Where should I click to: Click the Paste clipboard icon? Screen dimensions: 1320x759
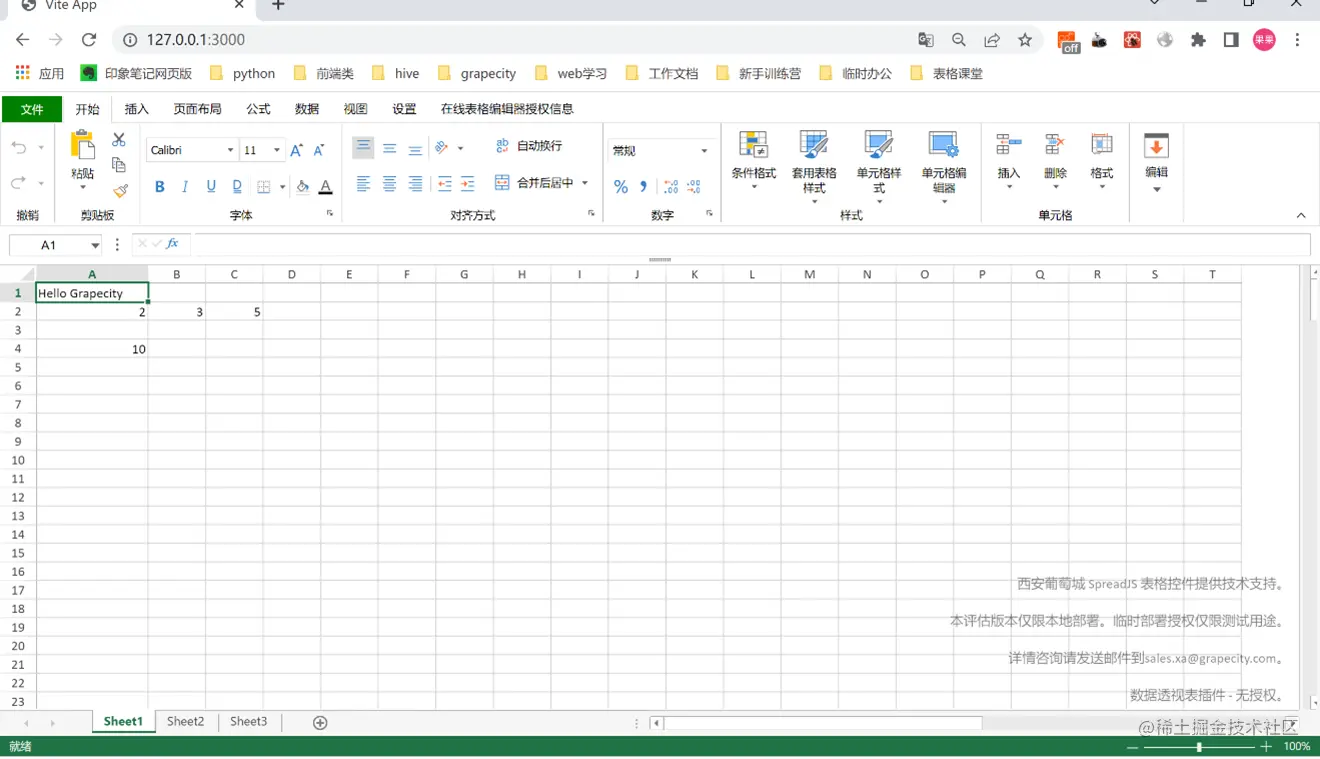82,145
